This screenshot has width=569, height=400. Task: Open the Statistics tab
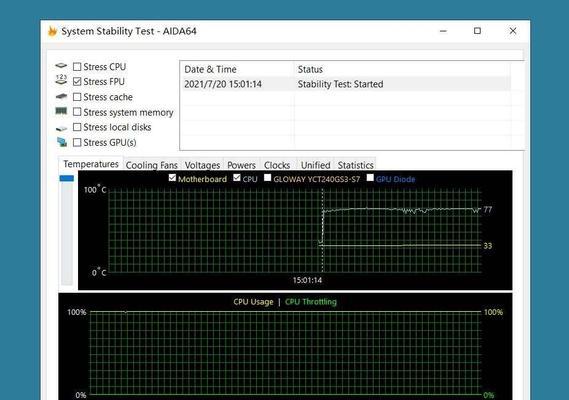pos(355,165)
